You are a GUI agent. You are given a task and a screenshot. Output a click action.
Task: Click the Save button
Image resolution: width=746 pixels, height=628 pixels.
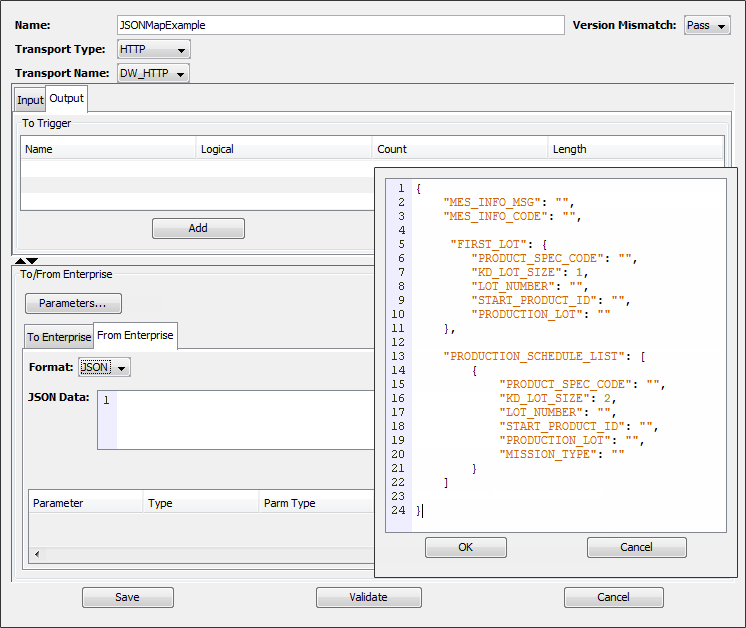(128, 597)
